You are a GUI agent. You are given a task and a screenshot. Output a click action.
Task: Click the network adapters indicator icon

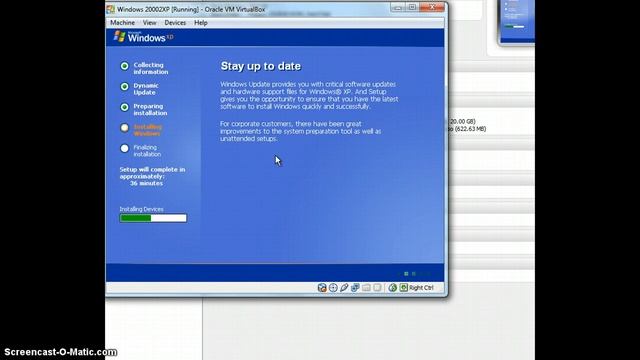coord(355,288)
